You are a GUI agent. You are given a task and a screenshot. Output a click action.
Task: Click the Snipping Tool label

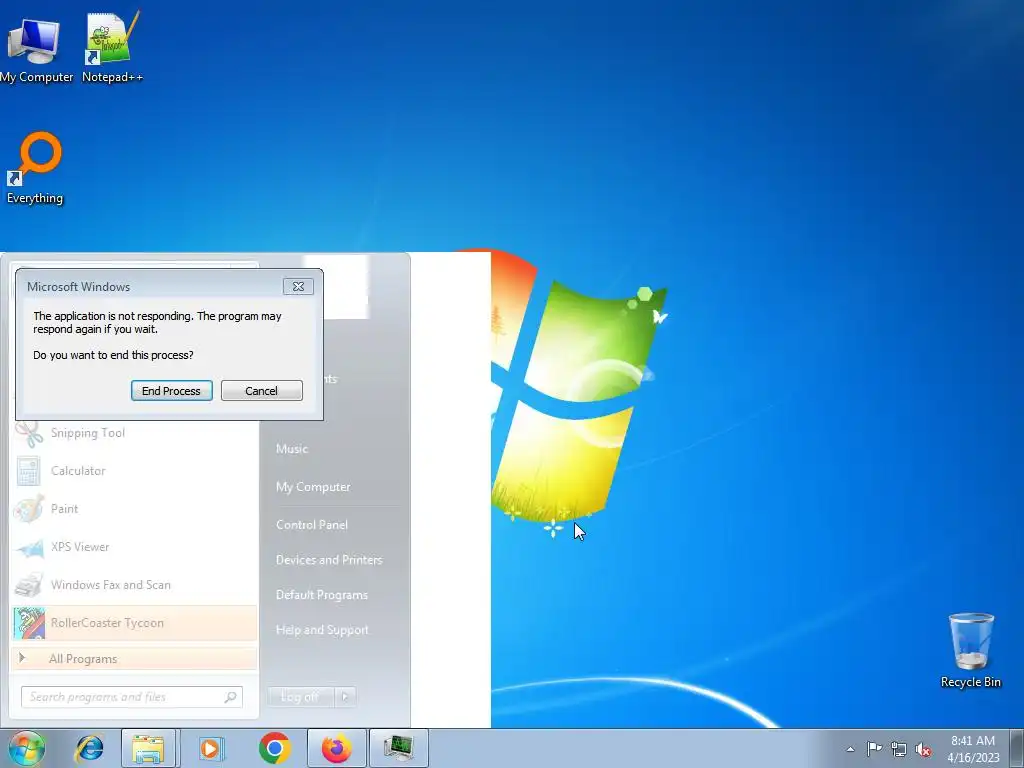click(x=88, y=433)
